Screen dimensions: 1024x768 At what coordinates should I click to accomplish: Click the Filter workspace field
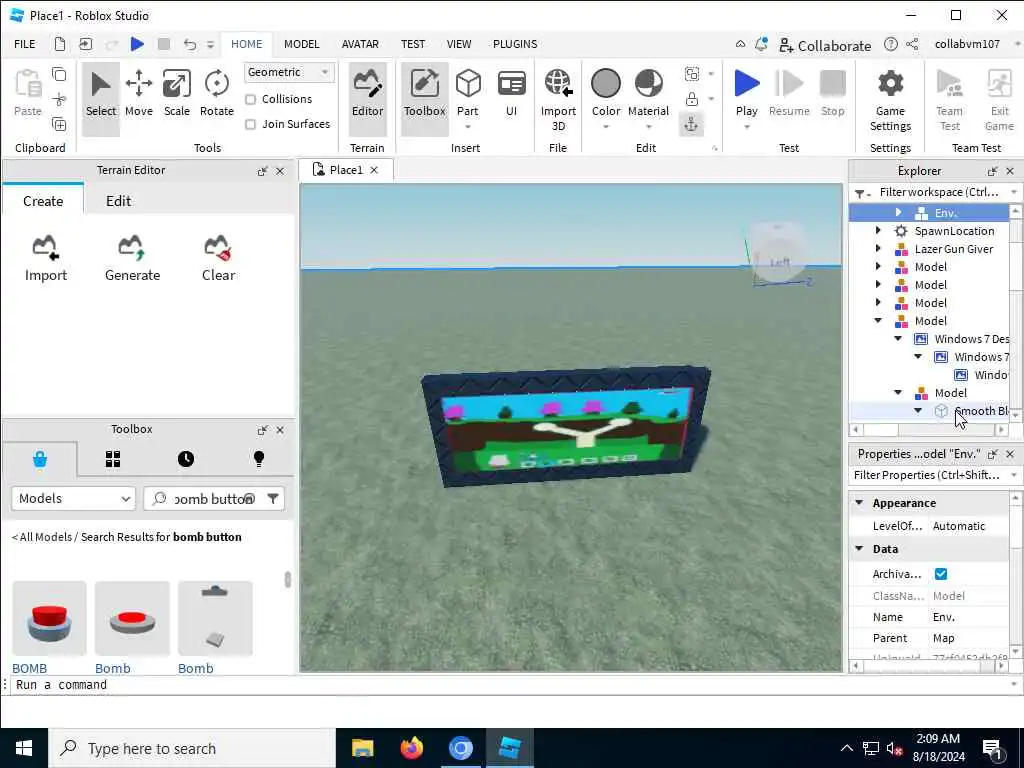(x=939, y=192)
